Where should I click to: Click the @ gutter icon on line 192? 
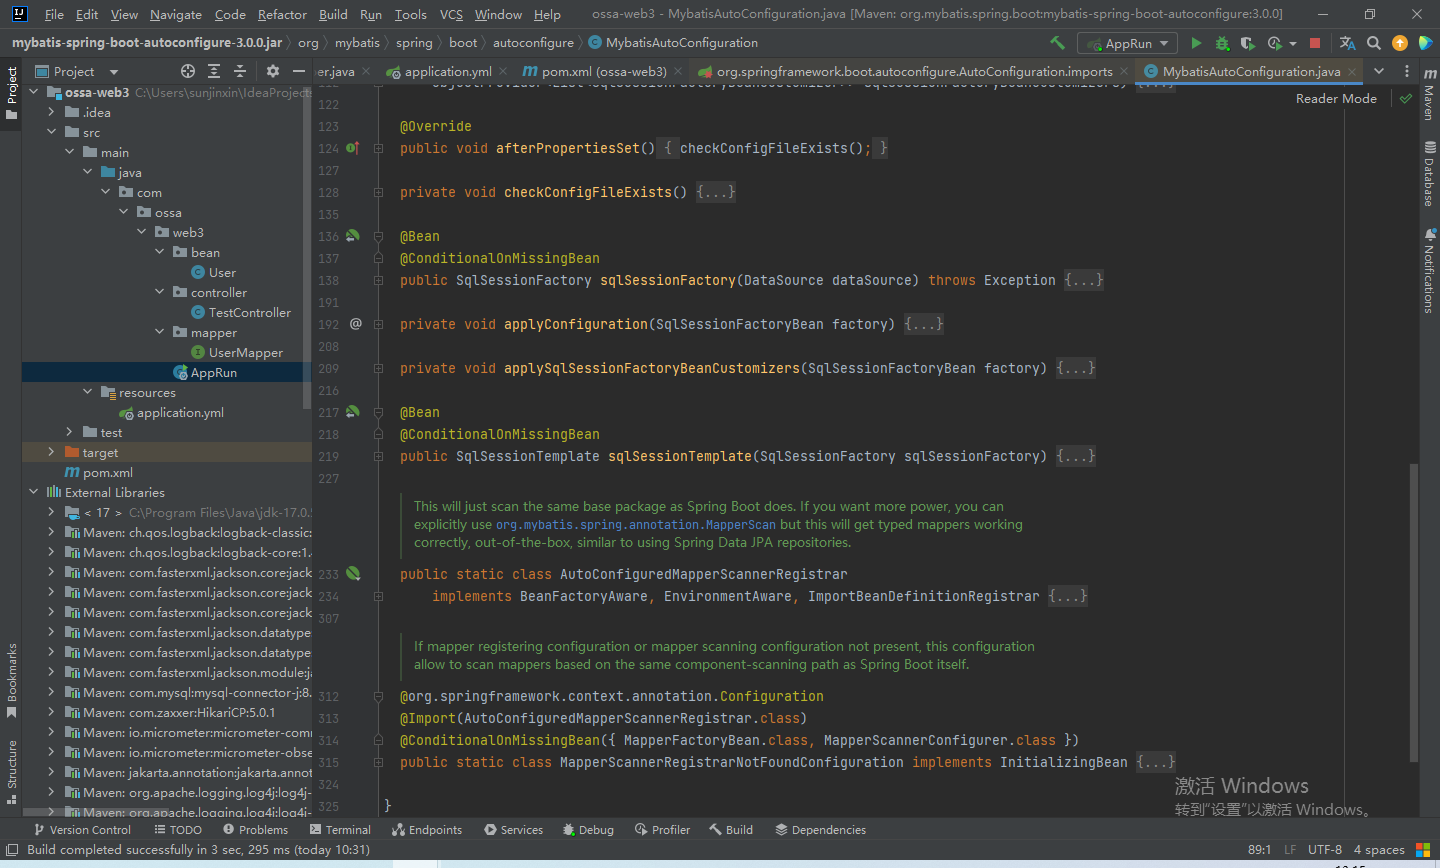355,324
